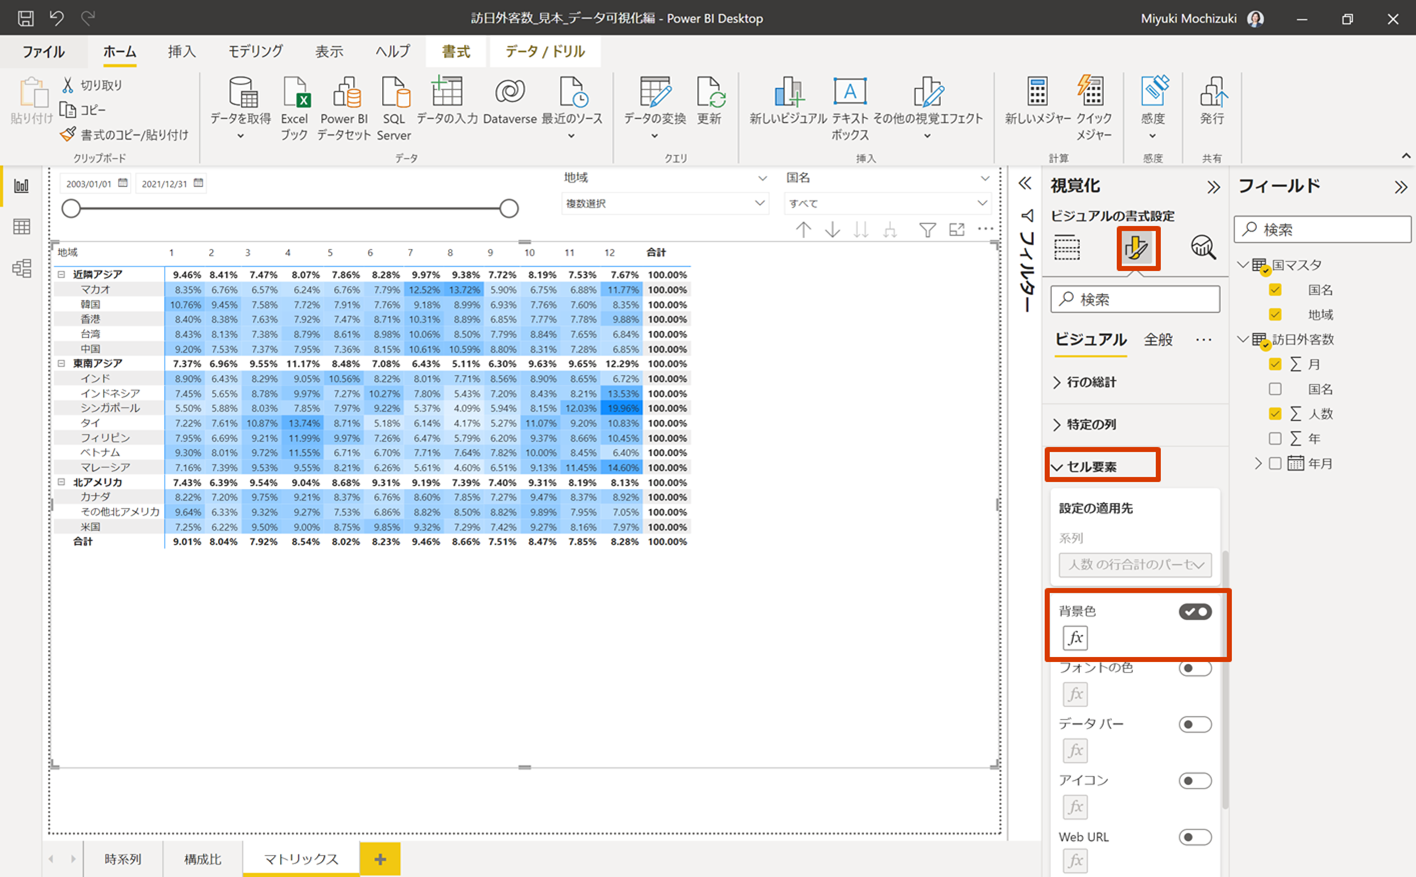
Task: Open すべて dropdown in 国名 slicer
Action: [x=888, y=203]
